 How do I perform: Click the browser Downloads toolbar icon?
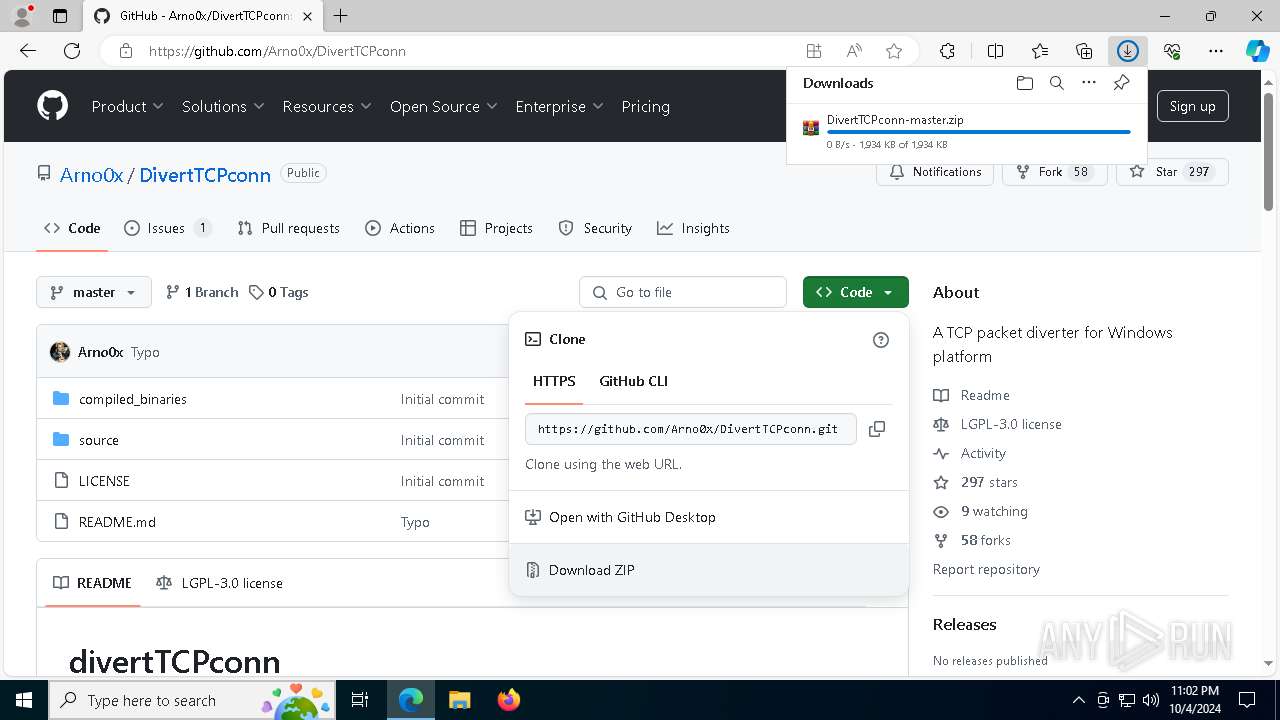click(x=1127, y=51)
